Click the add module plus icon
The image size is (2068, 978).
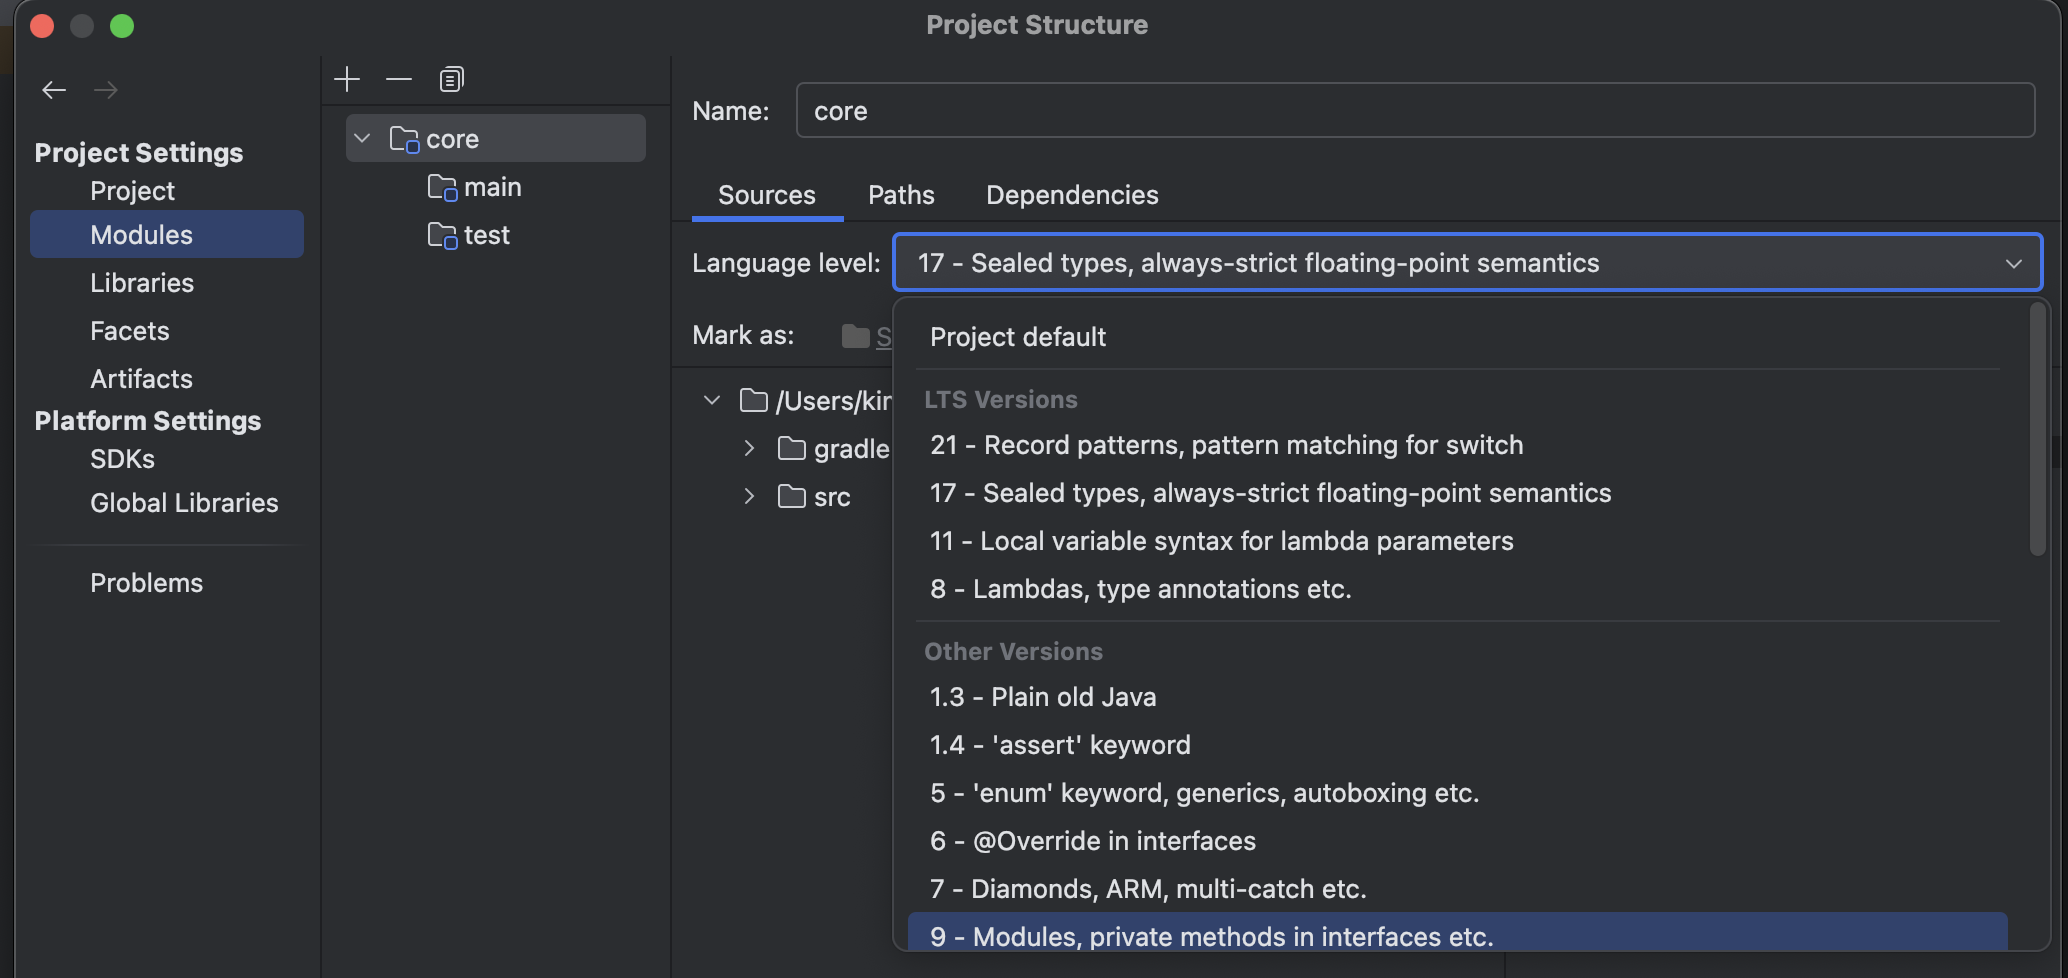click(x=347, y=79)
